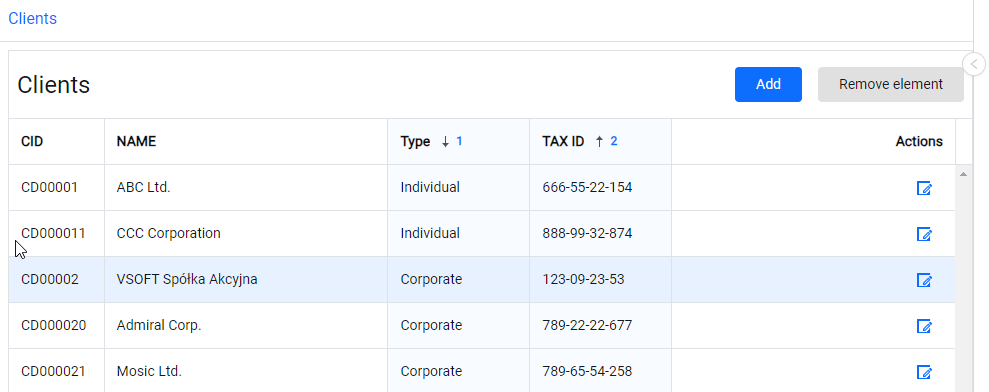Sort by the TAX ID column header
The width and height of the screenshot is (989, 392).
pos(563,141)
